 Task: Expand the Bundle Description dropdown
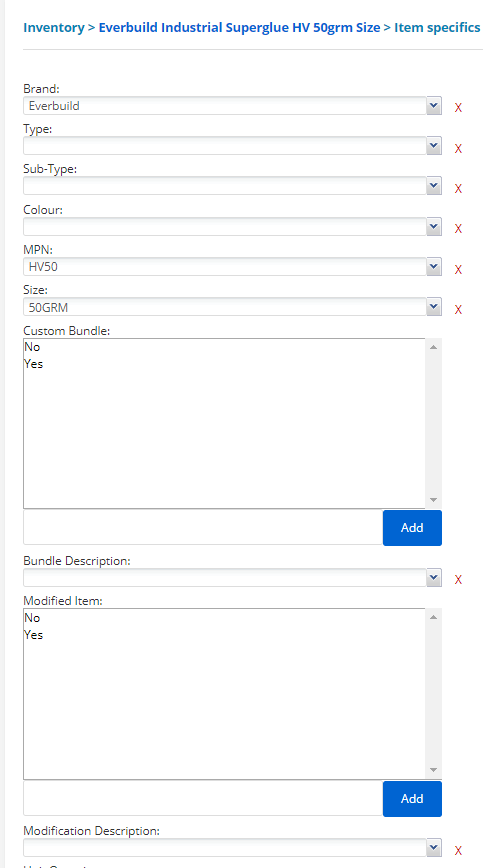click(x=434, y=577)
